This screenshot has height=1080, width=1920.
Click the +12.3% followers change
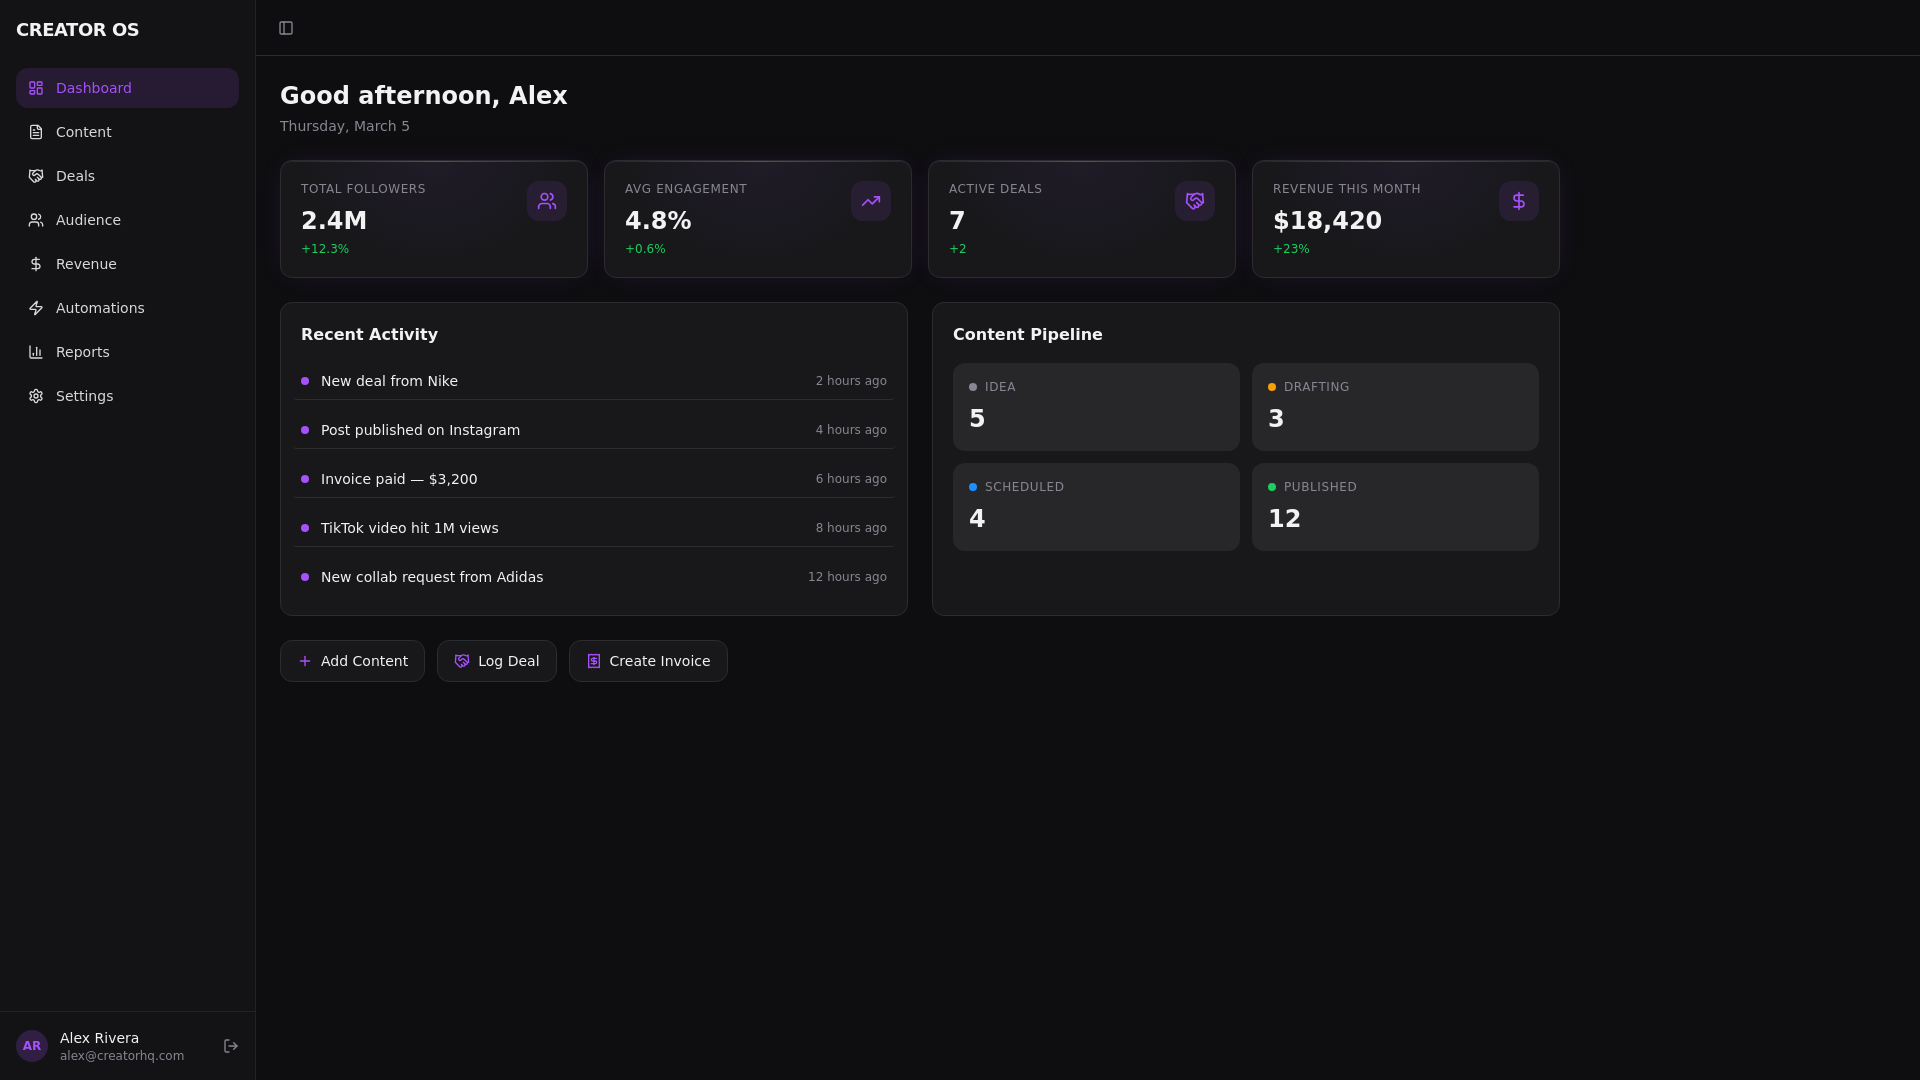pos(325,249)
